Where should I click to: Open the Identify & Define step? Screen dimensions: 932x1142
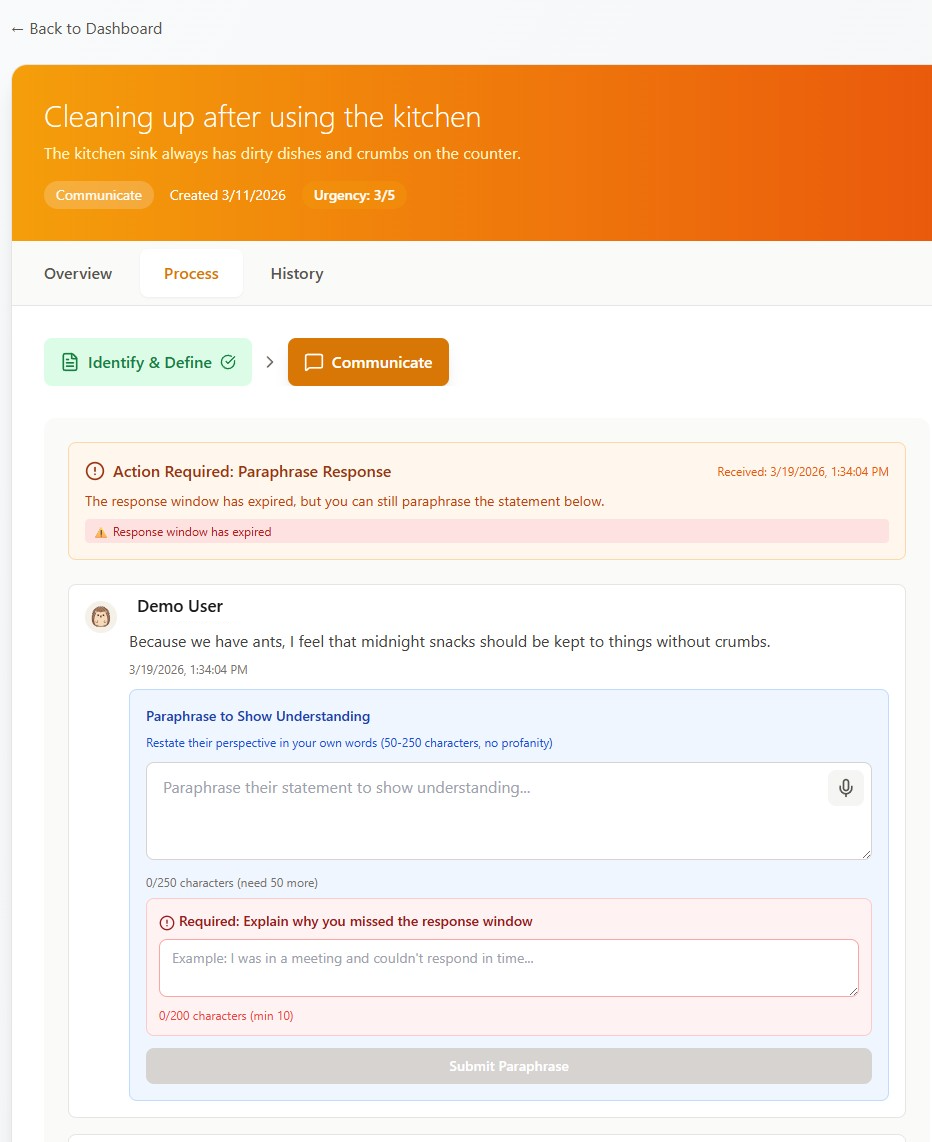pyautogui.click(x=148, y=362)
